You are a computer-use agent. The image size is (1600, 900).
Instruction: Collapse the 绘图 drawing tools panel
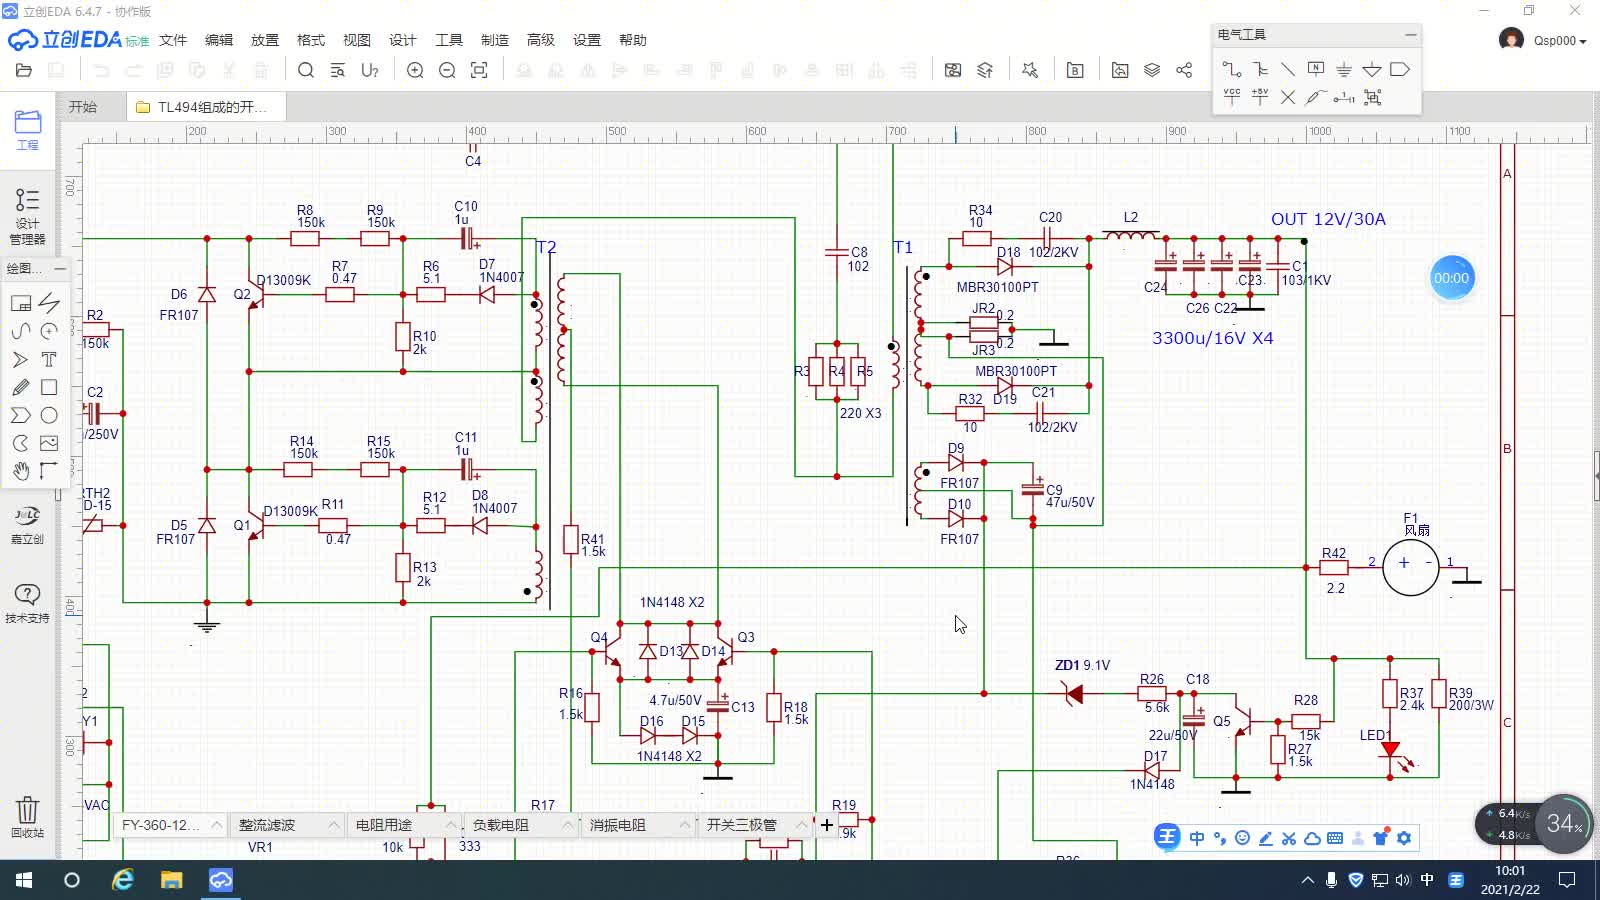[60, 268]
